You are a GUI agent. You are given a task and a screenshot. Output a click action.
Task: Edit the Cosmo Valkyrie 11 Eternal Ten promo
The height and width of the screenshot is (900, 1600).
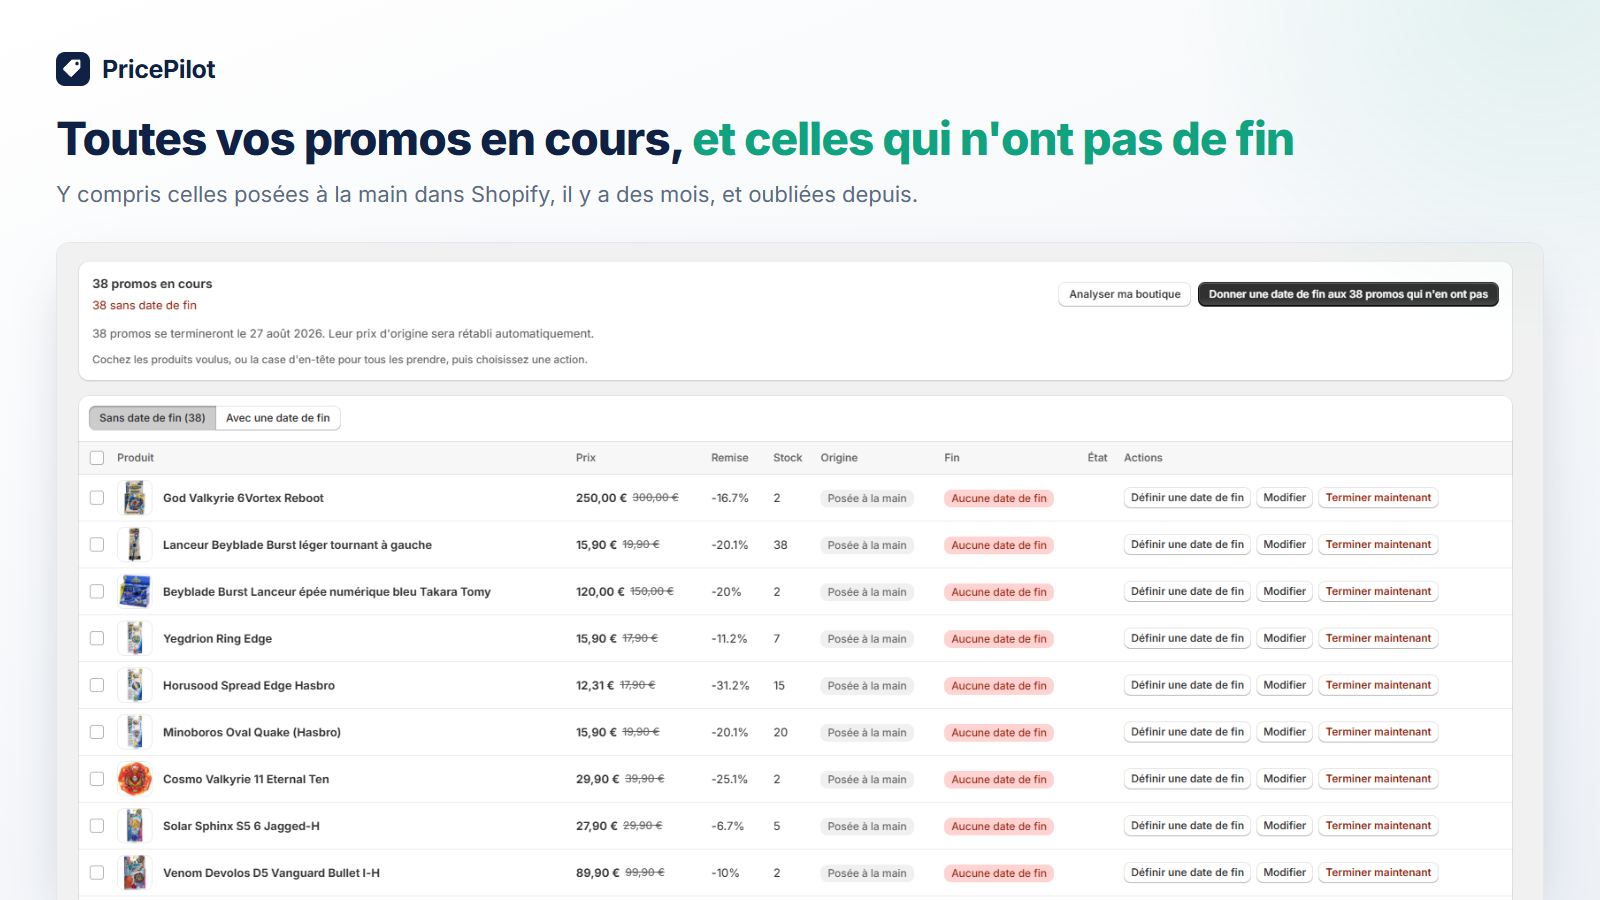point(1284,779)
